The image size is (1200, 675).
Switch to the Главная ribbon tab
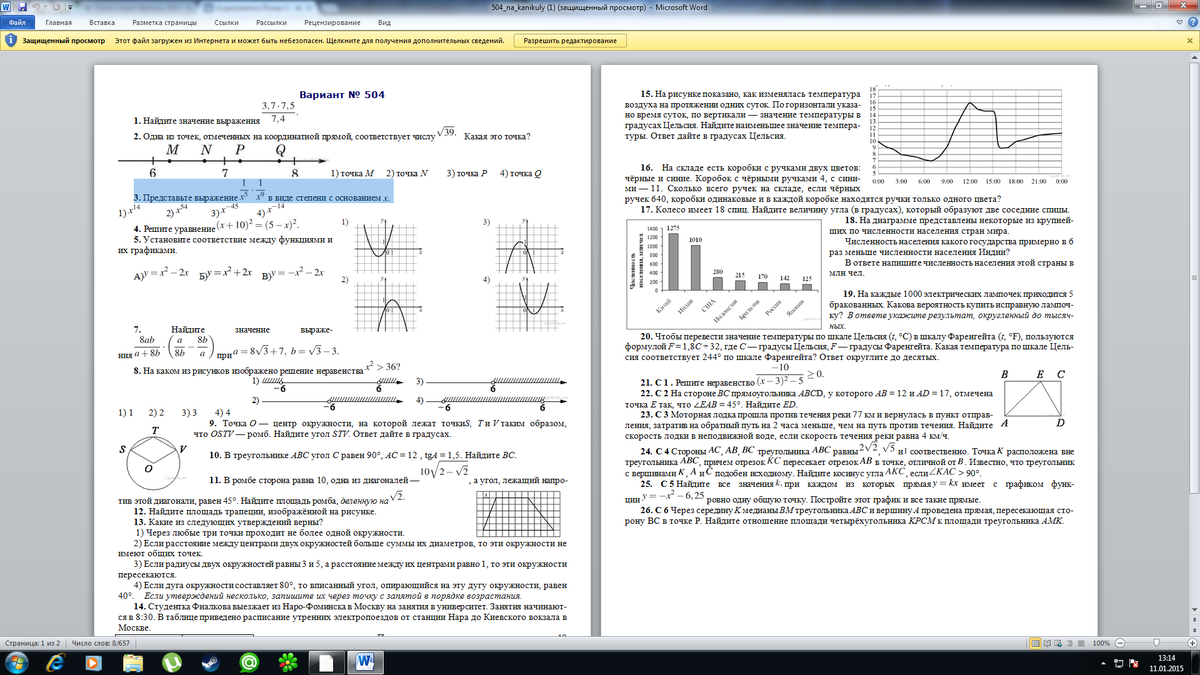click(x=58, y=21)
